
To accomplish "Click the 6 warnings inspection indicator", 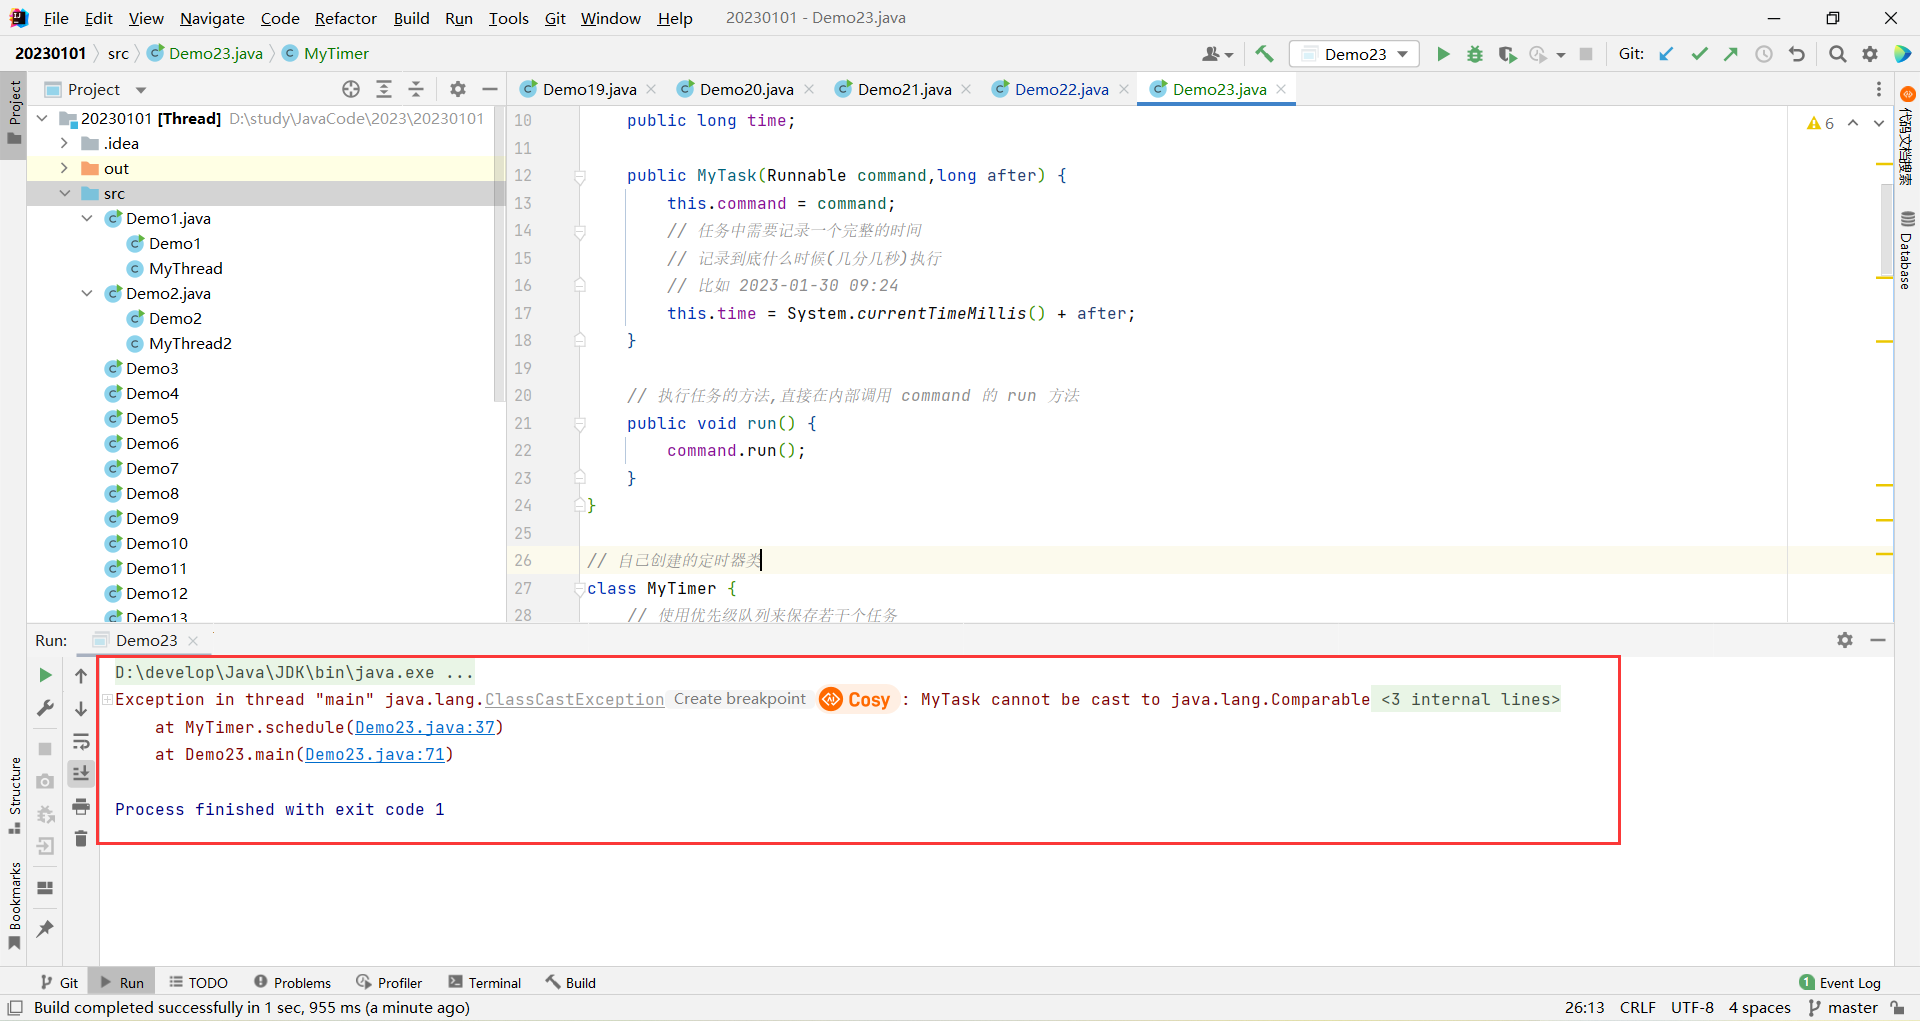I will click(1820, 123).
